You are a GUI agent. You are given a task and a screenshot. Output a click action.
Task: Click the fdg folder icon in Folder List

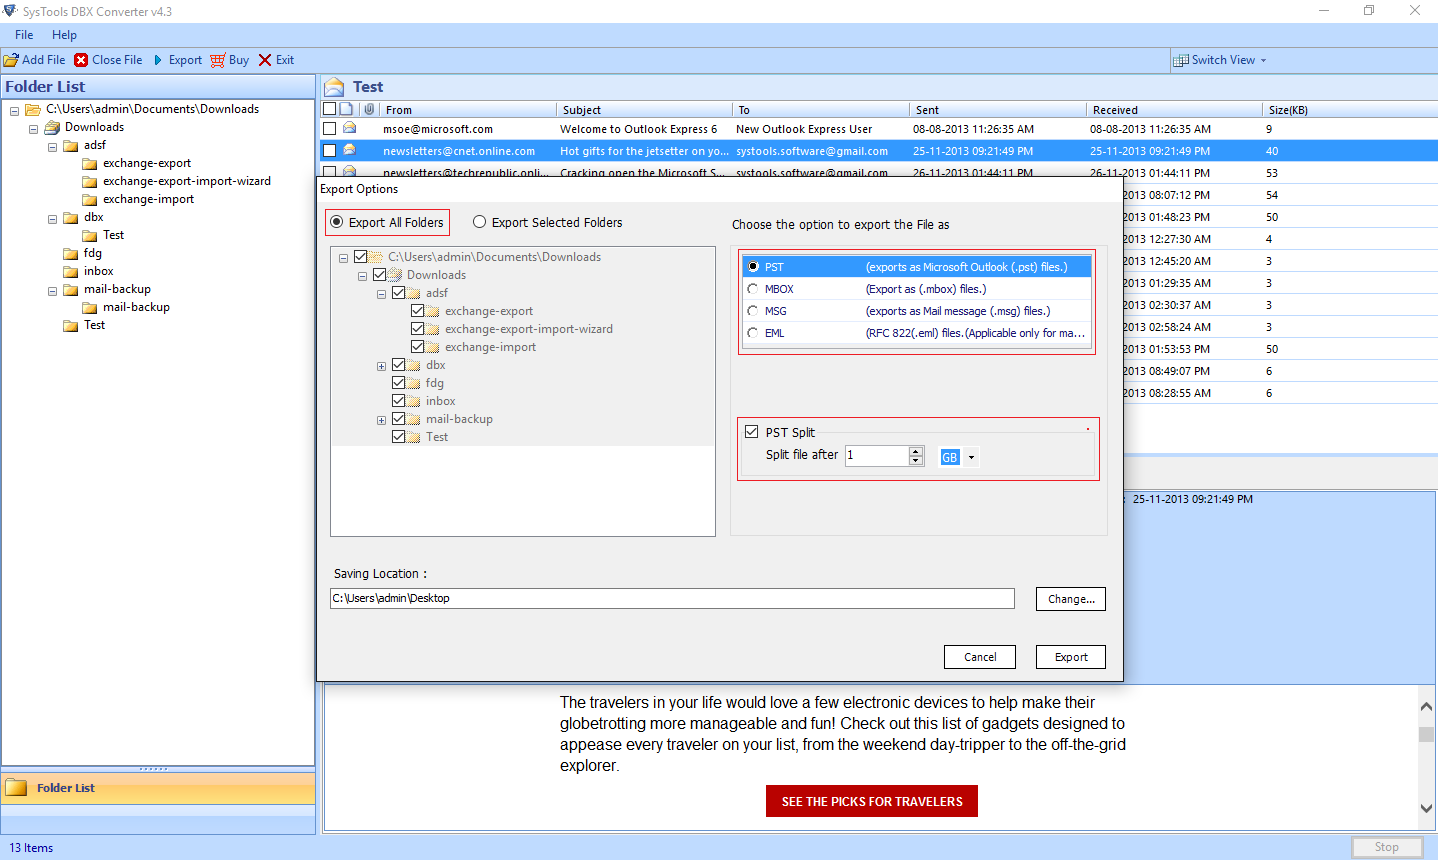[x=71, y=253]
